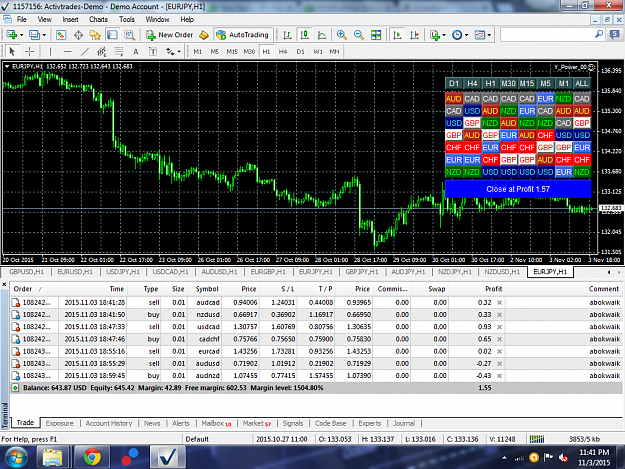This screenshot has width=625, height=469.
Task: Select the crosshair tool
Action: tap(29, 51)
